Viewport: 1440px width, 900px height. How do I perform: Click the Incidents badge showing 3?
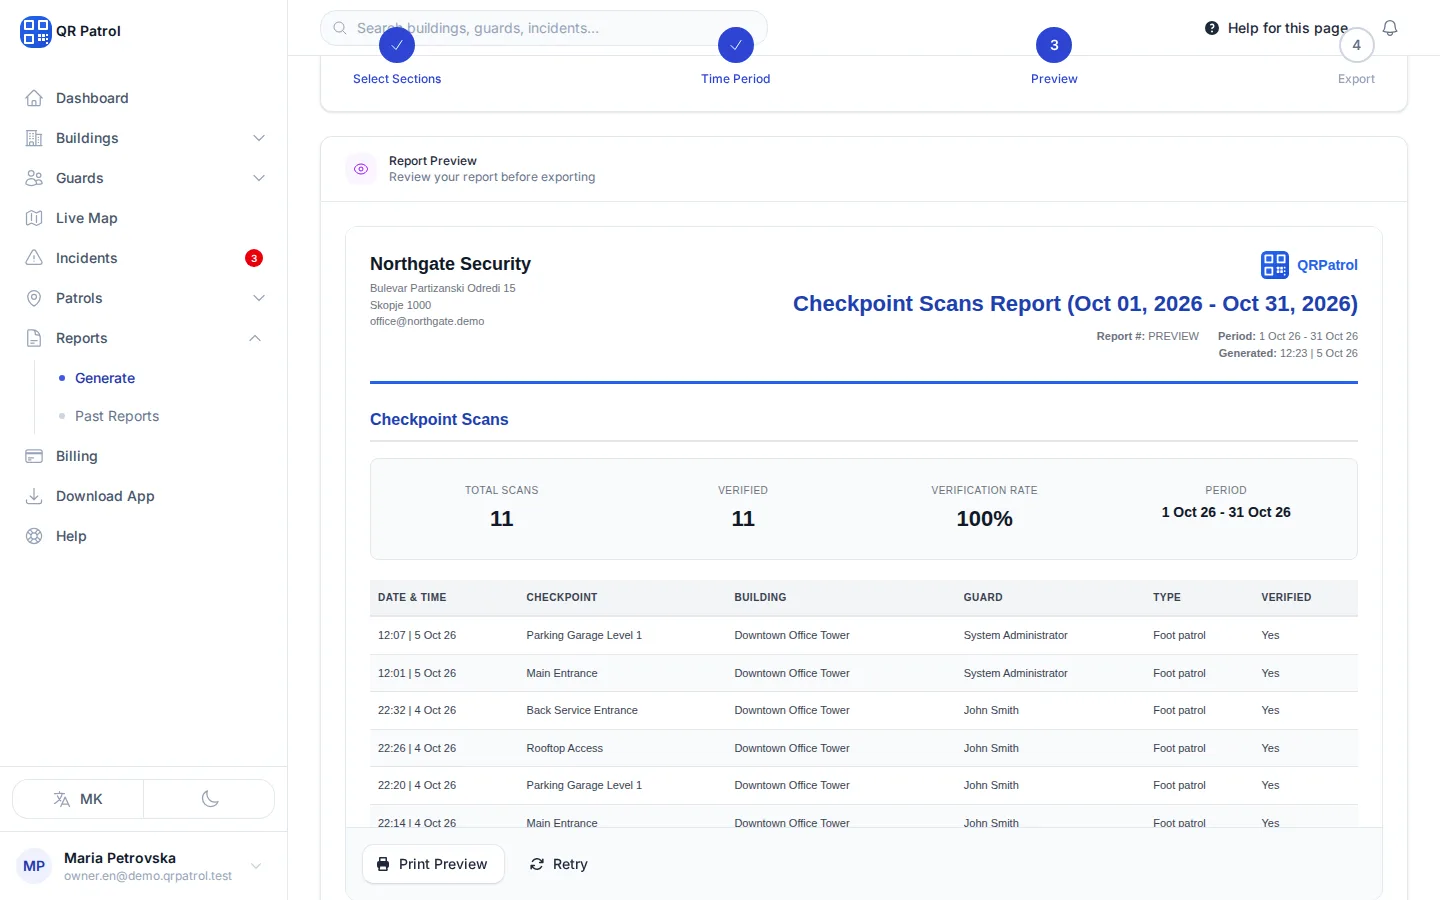pyautogui.click(x=254, y=258)
